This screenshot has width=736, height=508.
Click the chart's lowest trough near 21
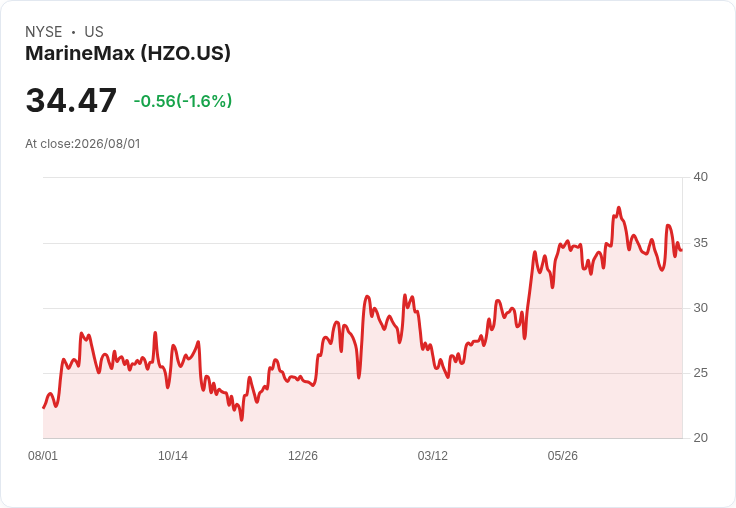point(241,420)
